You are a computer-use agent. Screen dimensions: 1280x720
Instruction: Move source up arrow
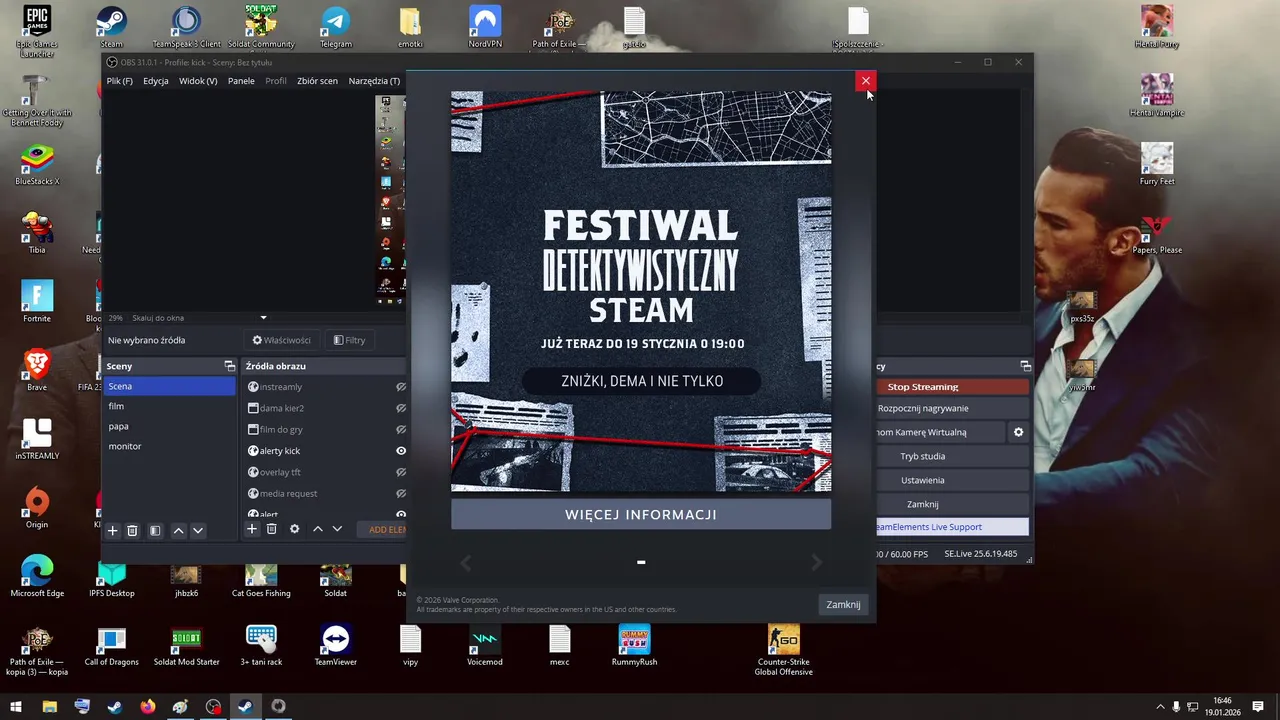coord(317,529)
